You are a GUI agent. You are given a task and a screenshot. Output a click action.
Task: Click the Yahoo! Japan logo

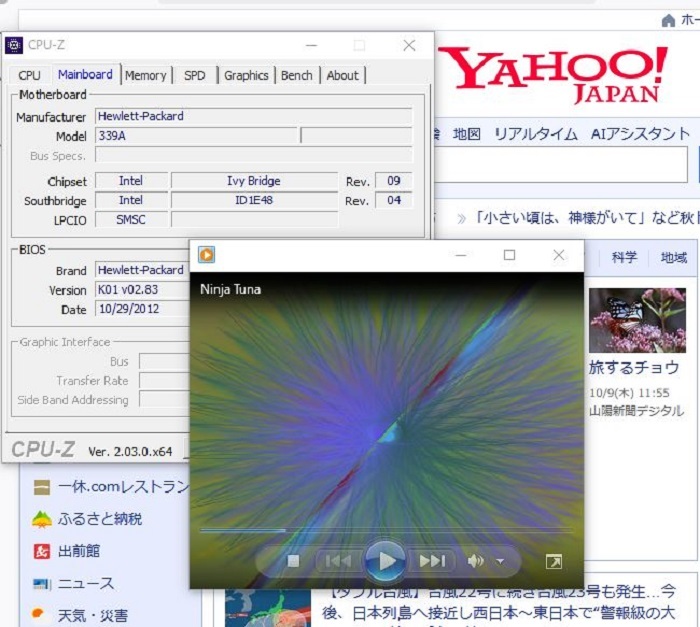555,74
